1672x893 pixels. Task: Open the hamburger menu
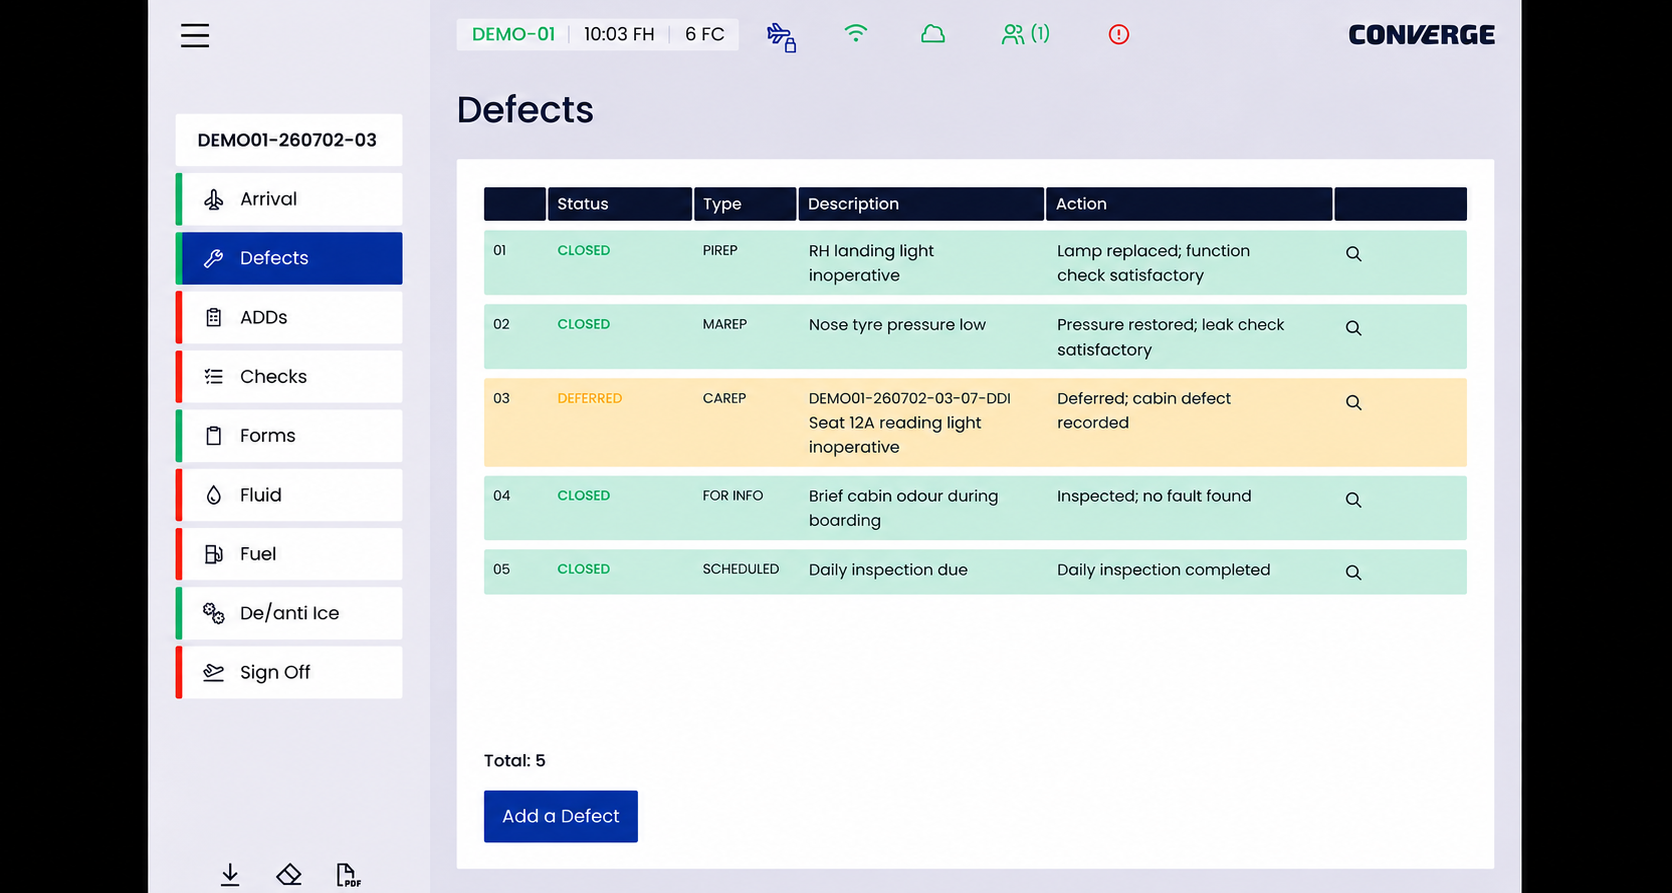(x=195, y=36)
